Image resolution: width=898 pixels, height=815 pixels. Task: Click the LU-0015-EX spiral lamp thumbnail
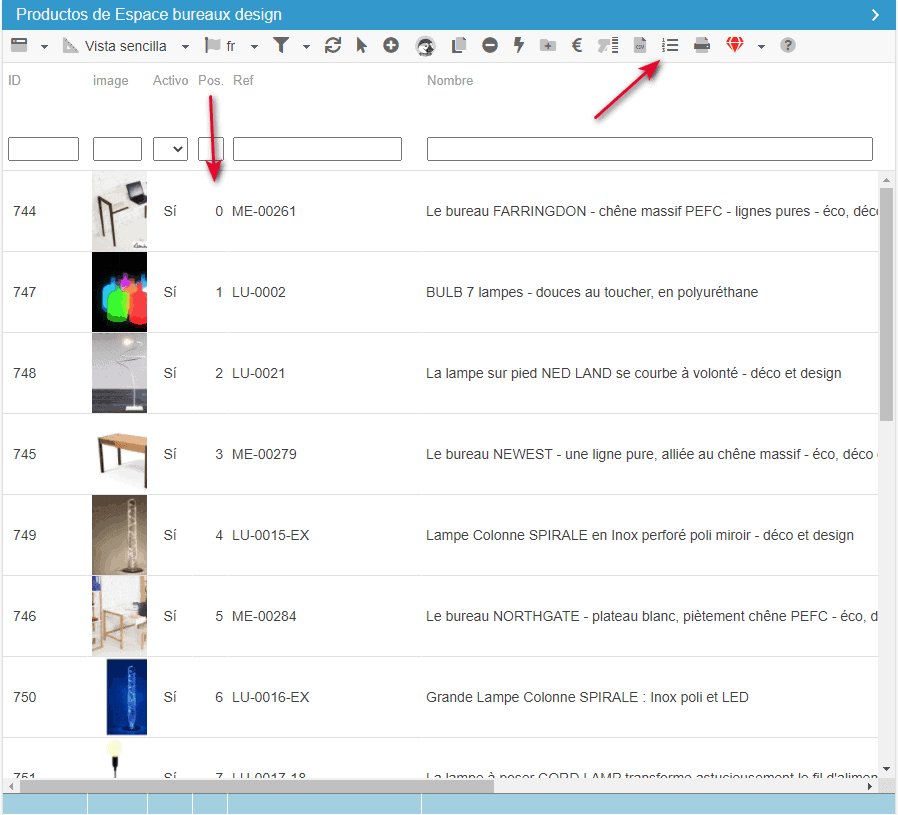(119, 535)
